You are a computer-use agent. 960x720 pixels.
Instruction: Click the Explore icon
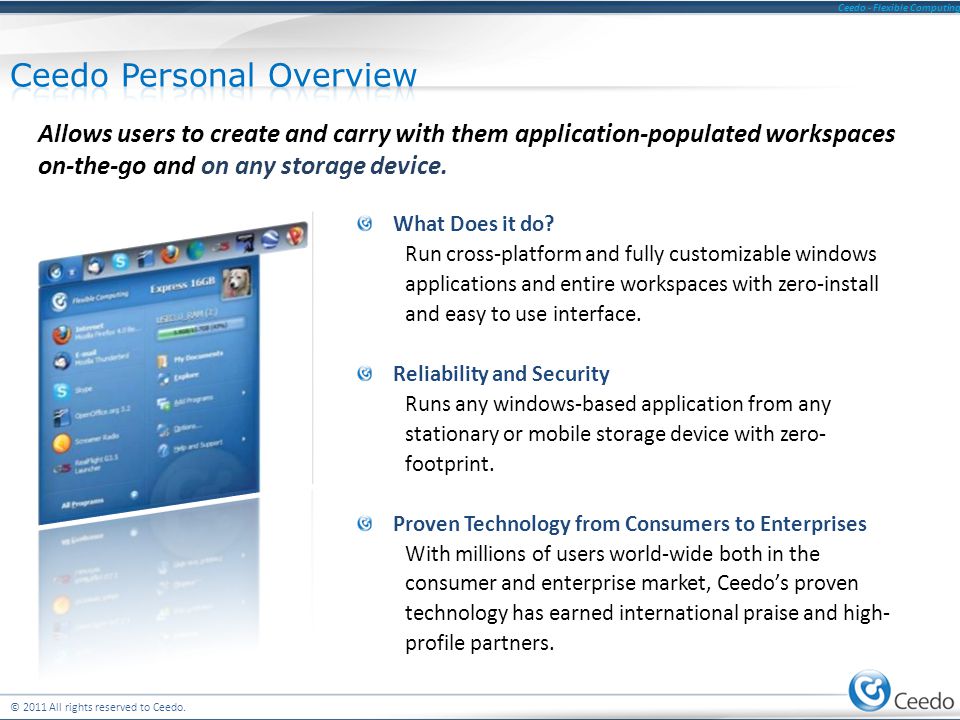click(163, 379)
